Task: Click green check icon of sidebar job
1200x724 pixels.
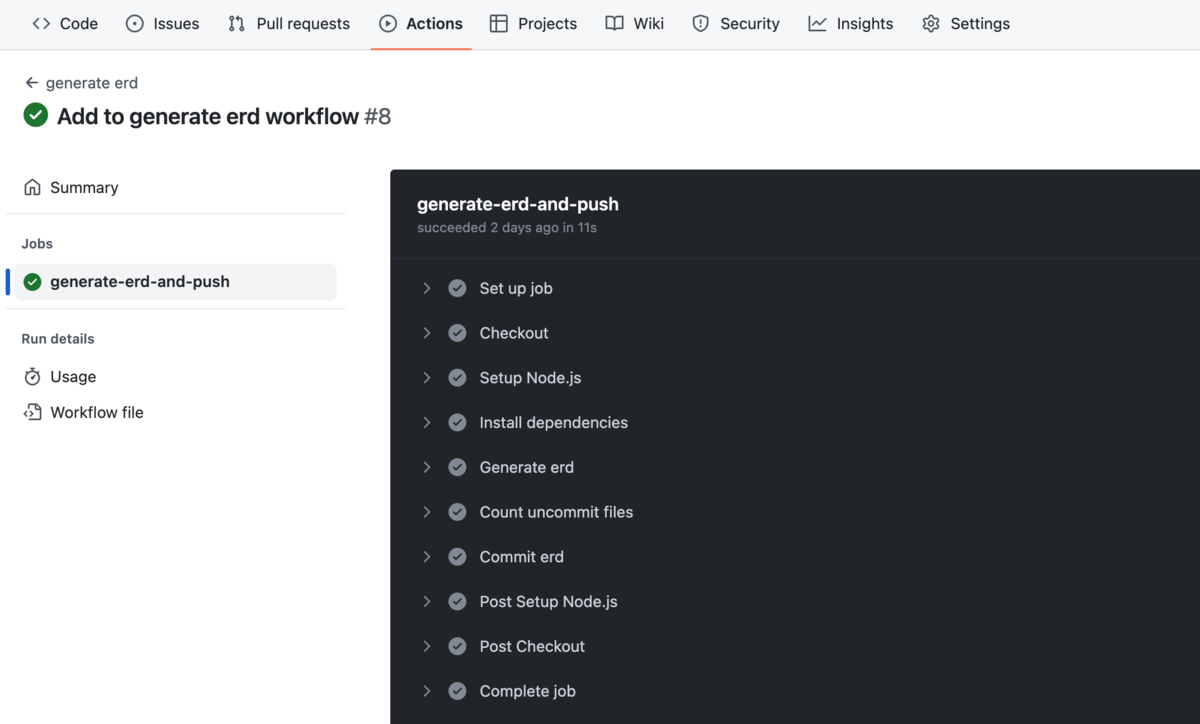Action: (x=32, y=282)
